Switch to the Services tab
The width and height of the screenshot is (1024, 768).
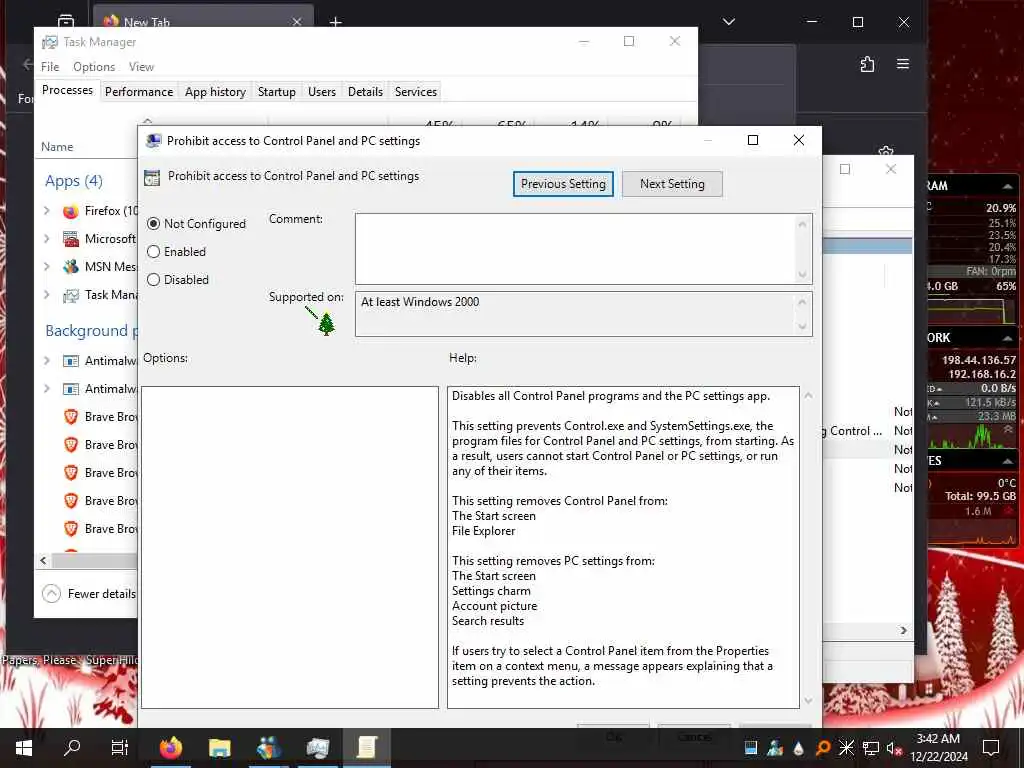click(415, 91)
